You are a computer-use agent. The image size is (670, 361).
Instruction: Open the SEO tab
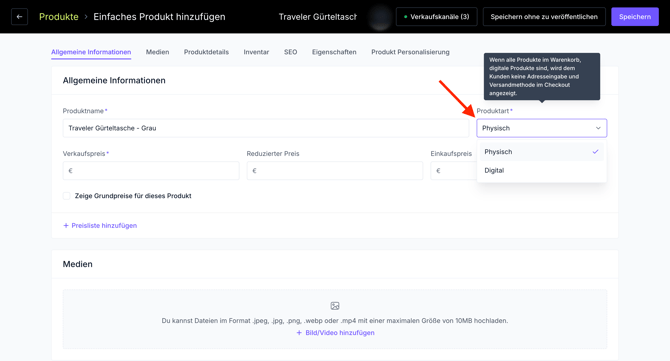(x=291, y=52)
